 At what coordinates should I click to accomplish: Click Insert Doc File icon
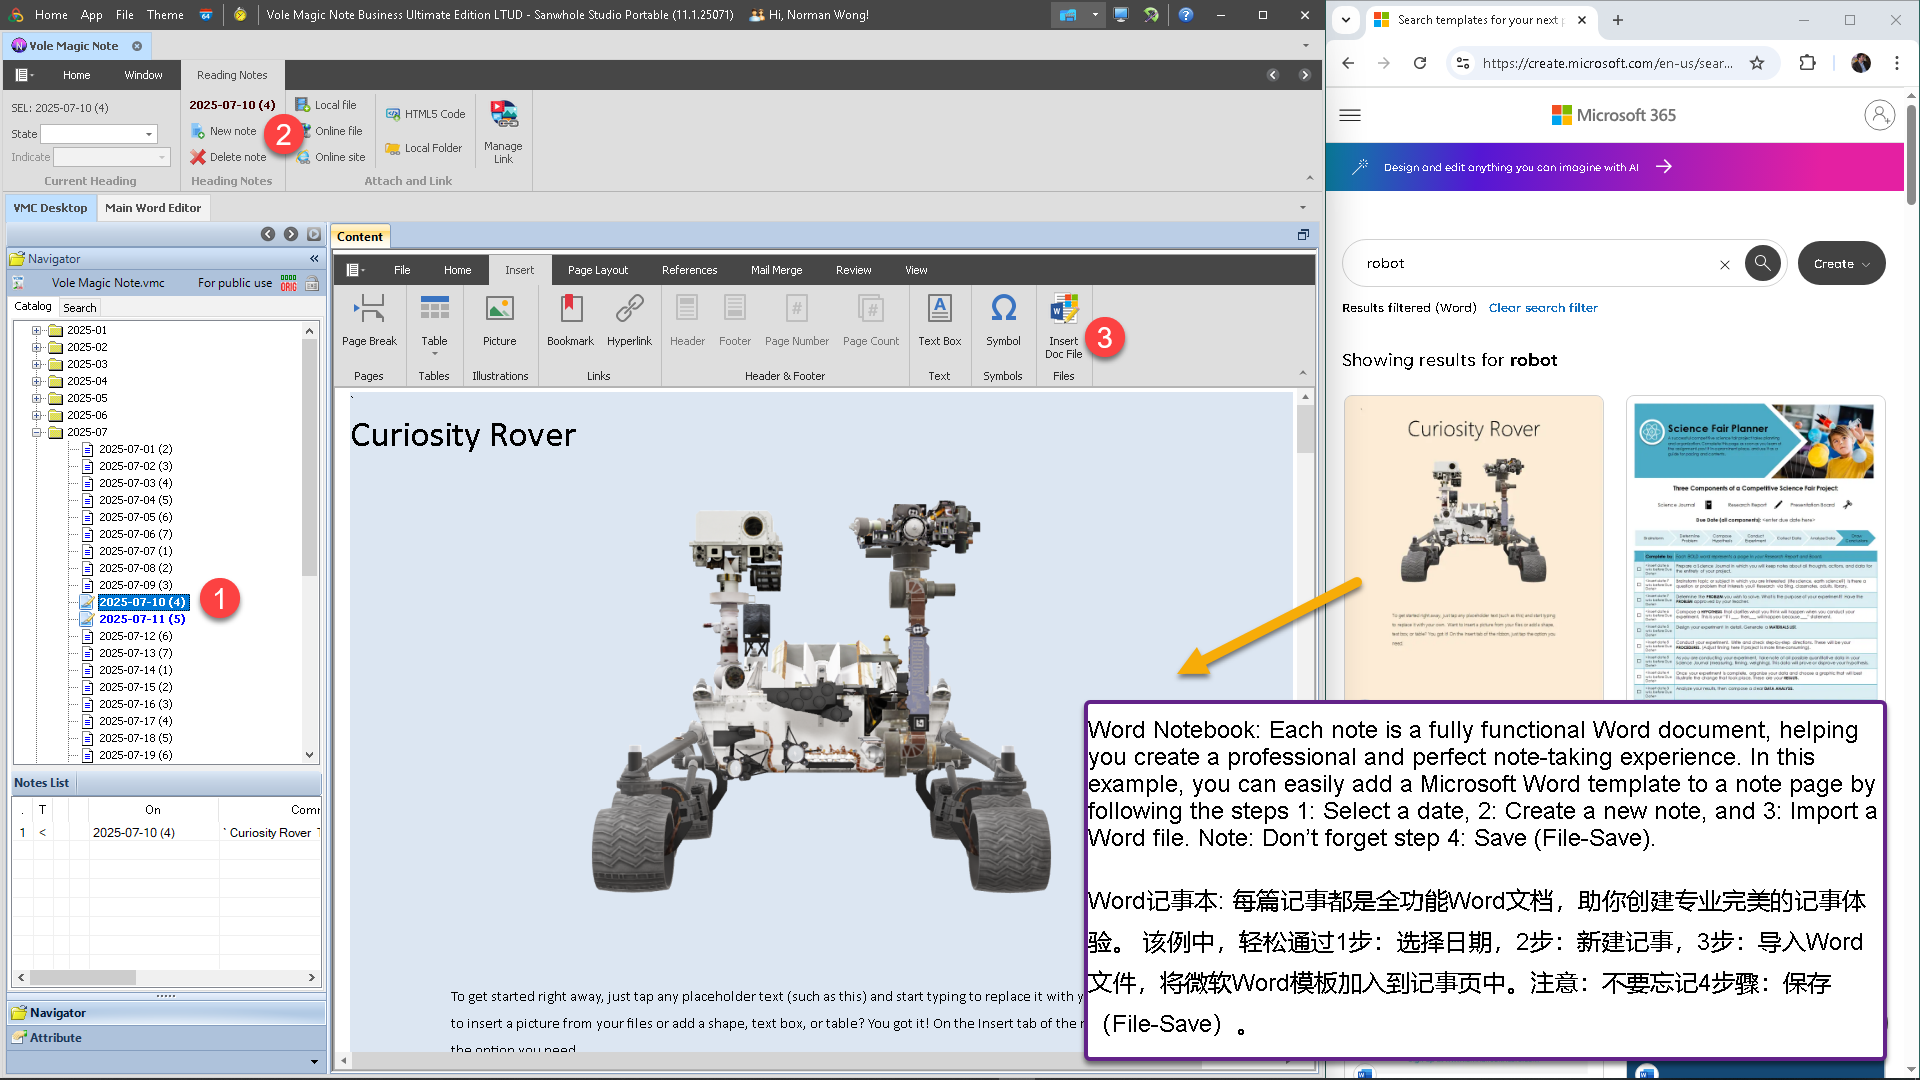click(x=1064, y=309)
